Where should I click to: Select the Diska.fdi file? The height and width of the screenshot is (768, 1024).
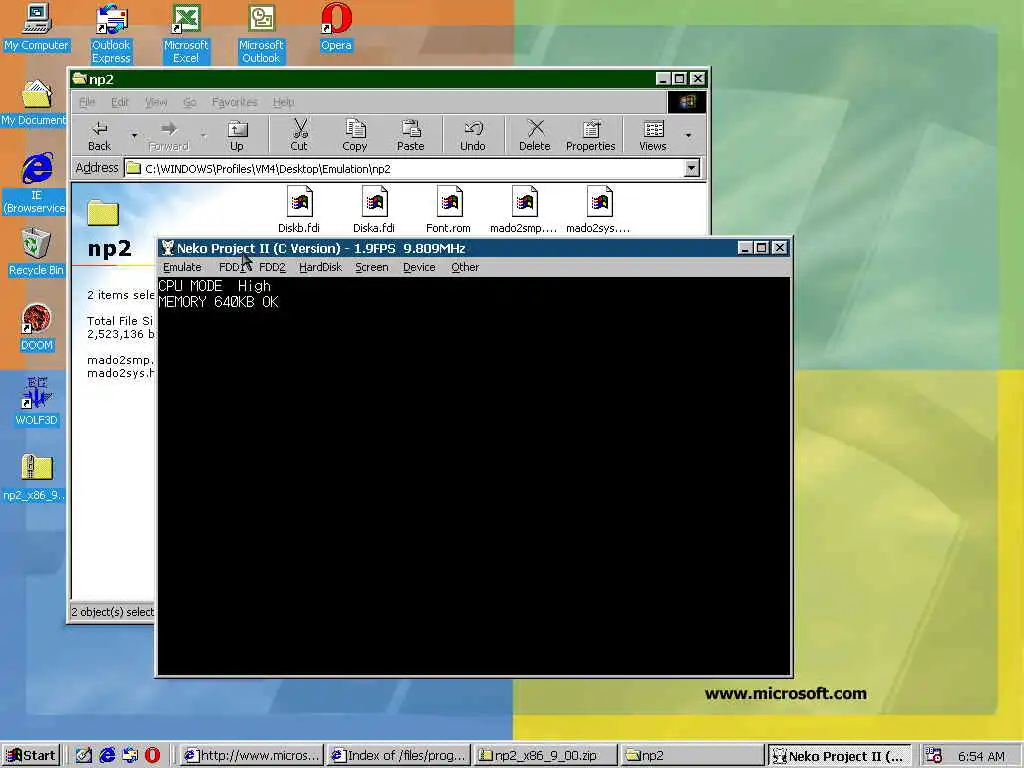coord(374,210)
